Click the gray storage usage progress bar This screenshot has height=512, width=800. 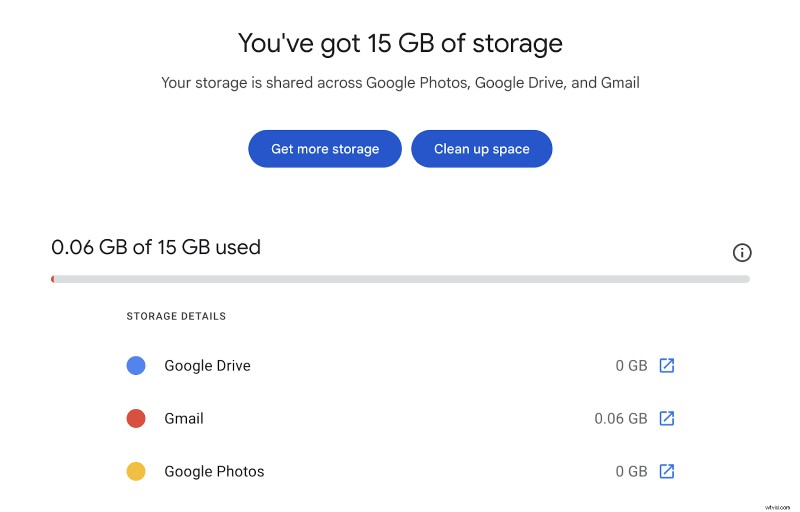point(400,279)
